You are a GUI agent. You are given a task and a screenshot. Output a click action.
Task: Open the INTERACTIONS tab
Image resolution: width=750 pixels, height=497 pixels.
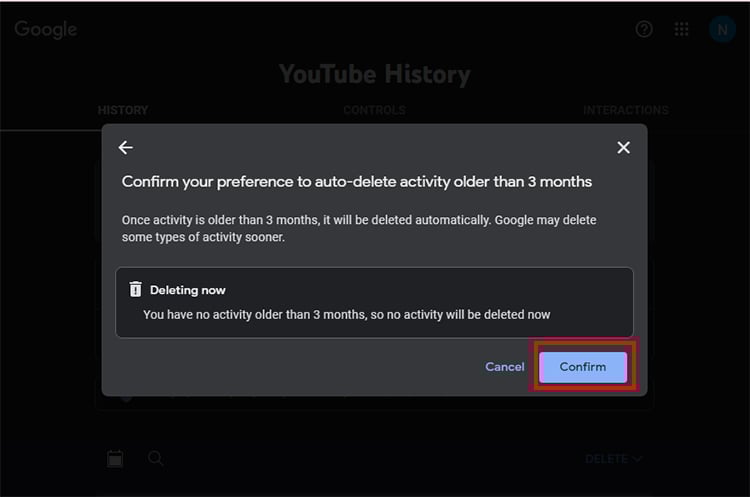tap(626, 110)
